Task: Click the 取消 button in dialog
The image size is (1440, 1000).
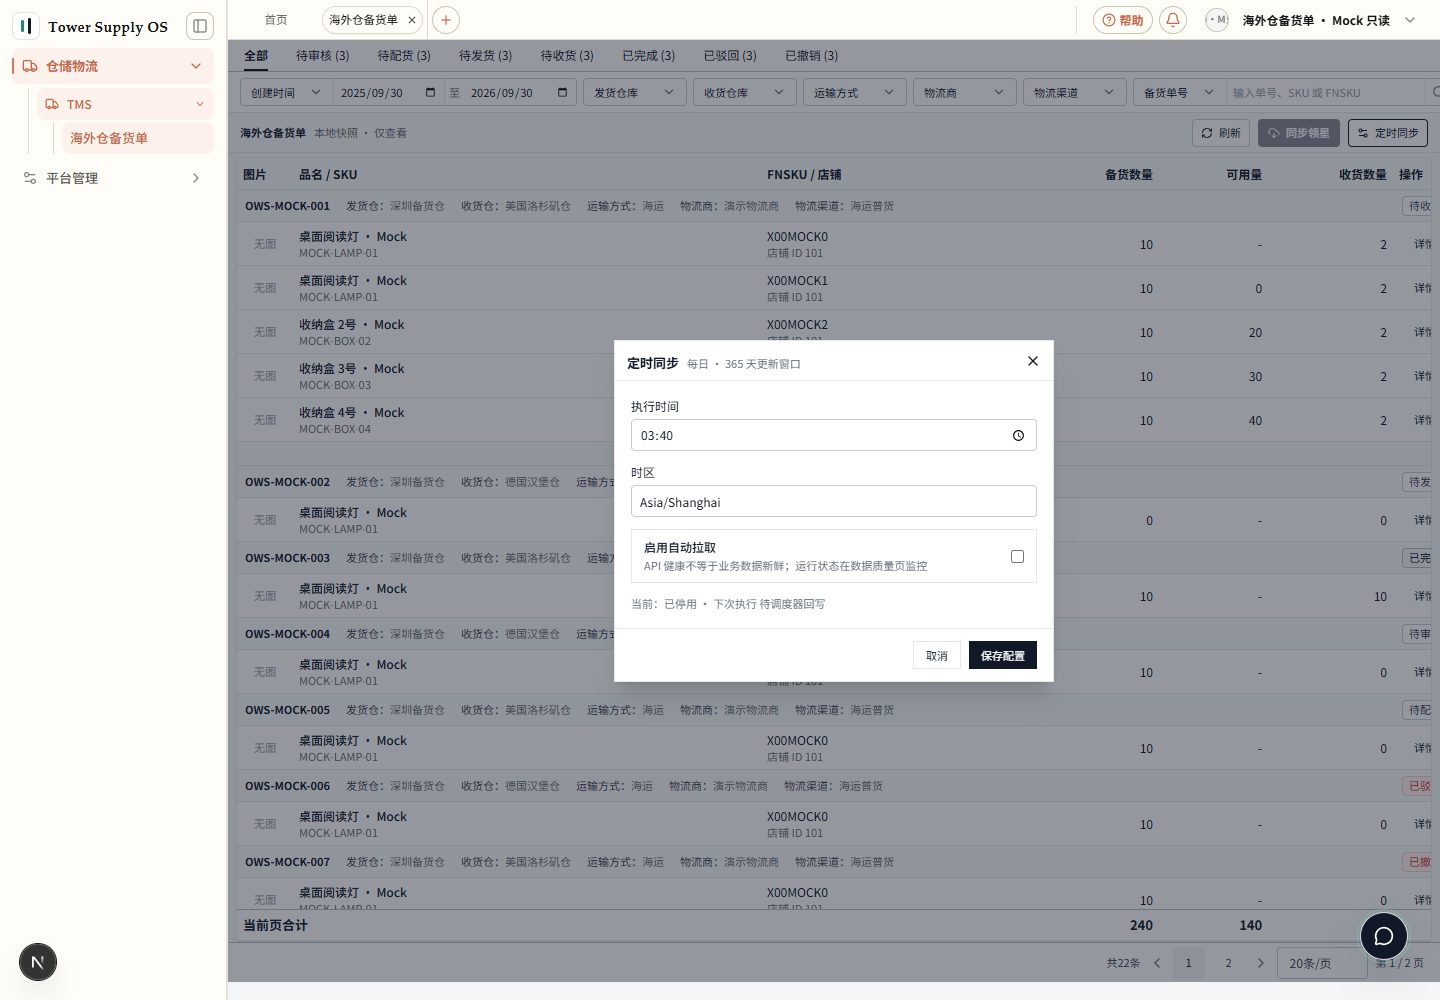Action: [936, 655]
